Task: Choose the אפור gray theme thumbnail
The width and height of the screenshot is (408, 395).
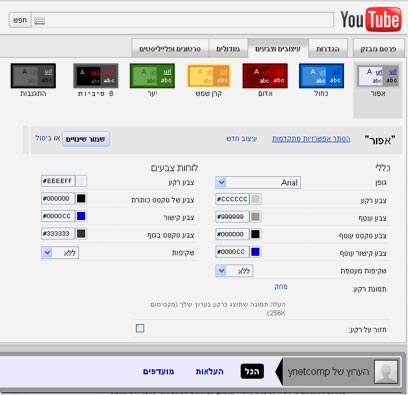Action: pos(378,76)
